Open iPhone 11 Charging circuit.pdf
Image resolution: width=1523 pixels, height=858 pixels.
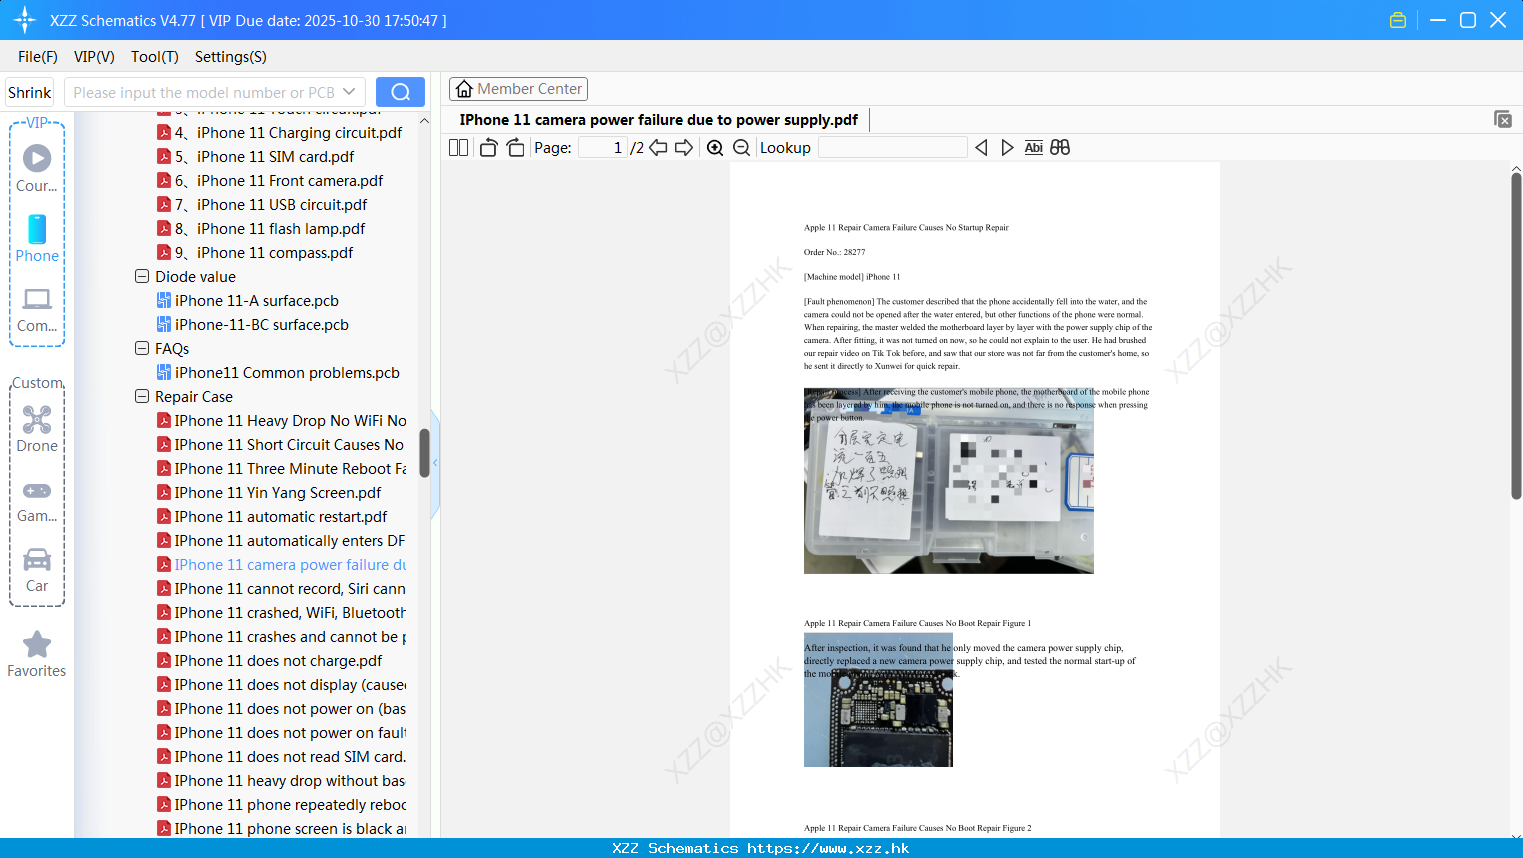(280, 133)
